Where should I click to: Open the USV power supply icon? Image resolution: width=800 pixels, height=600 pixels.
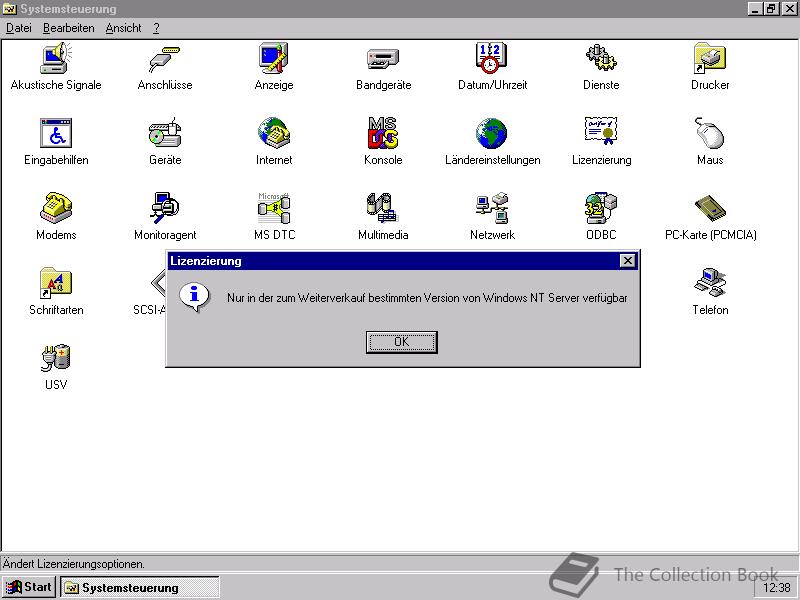[x=56, y=357]
